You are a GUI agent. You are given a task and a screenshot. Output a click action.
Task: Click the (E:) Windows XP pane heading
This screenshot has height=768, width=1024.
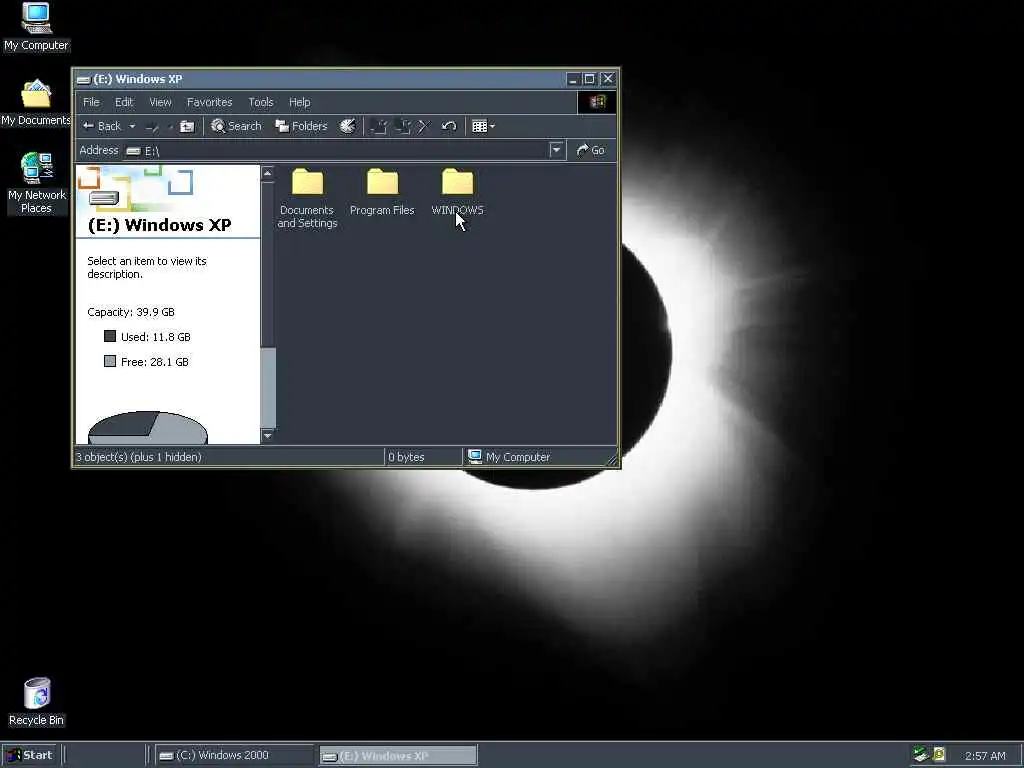159,225
